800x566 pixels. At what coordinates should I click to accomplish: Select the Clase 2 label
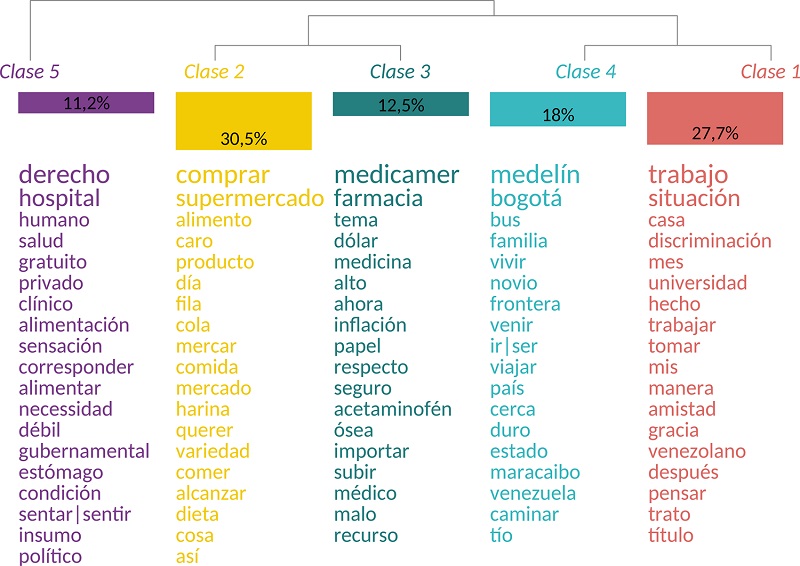tap(214, 71)
